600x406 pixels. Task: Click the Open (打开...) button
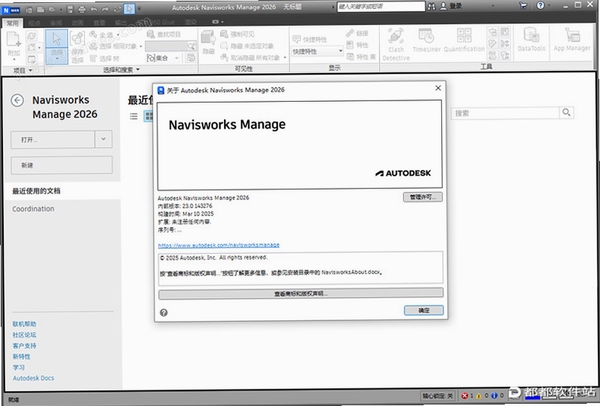tap(53, 140)
